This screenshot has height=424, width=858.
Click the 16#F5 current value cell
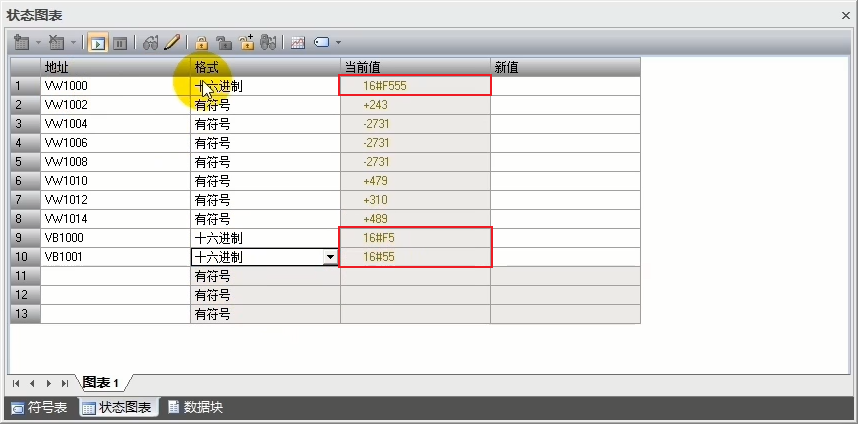click(415, 238)
